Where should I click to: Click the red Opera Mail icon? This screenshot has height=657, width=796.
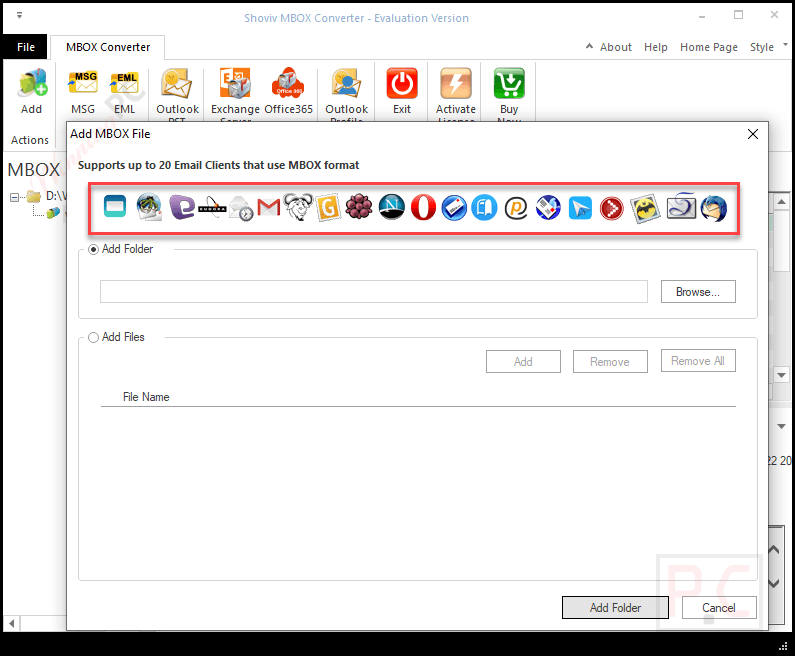(423, 207)
